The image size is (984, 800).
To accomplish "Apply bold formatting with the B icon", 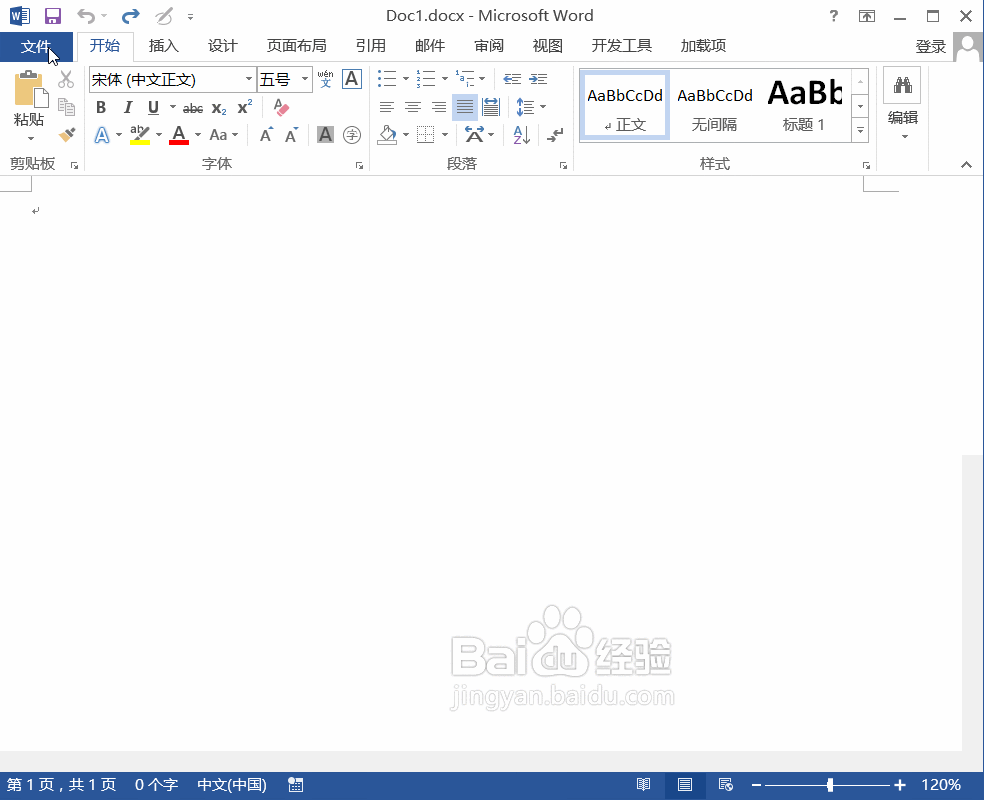I will click(x=101, y=107).
